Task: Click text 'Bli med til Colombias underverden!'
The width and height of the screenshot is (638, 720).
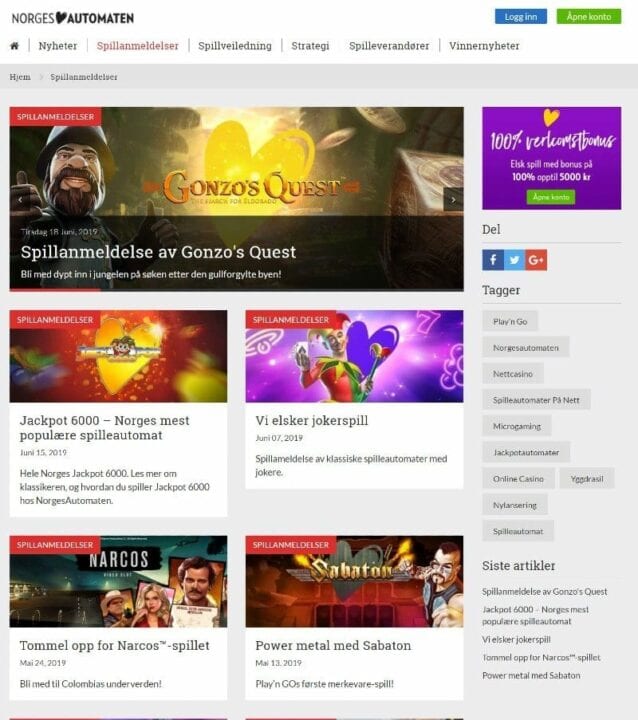Action: click(x=91, y=684)
